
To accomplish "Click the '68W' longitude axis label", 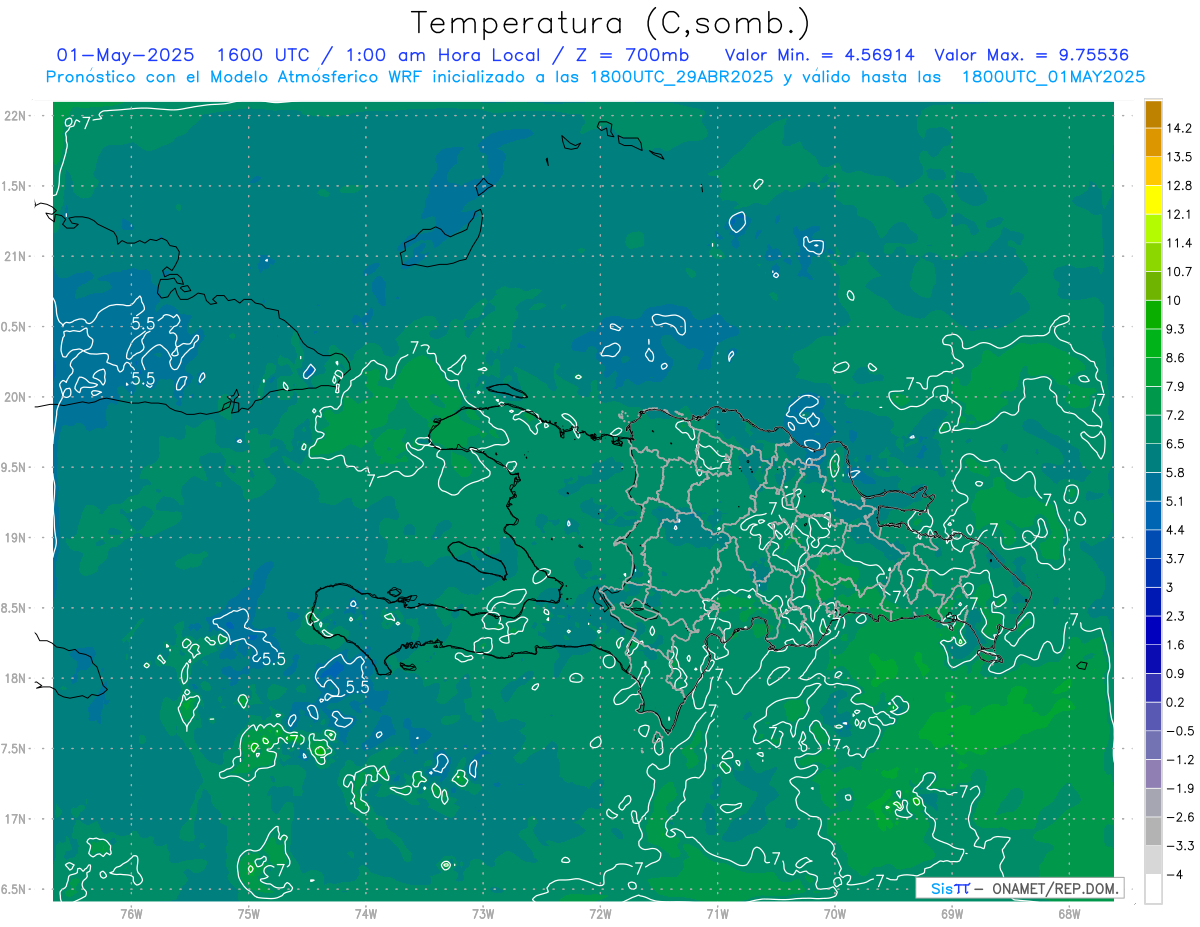I will [x=1069, y=913].
